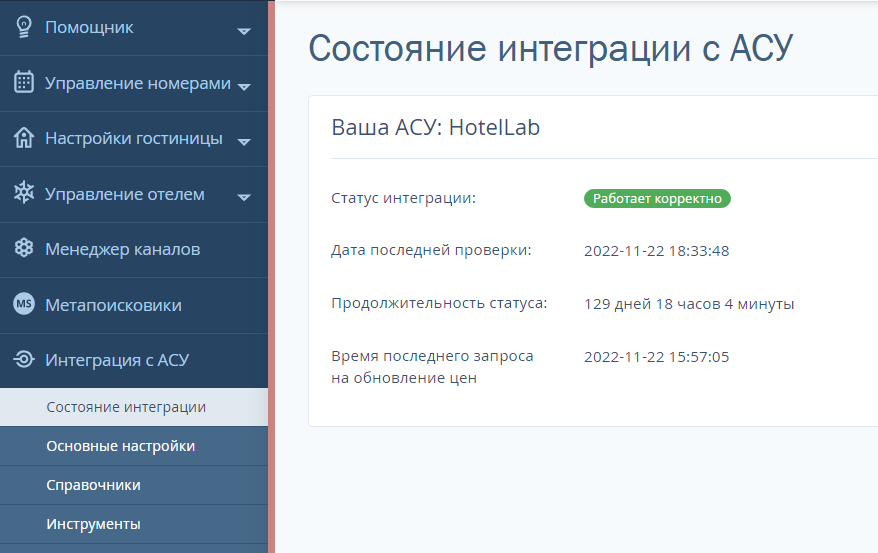Click the lightbulb icon next to Помощник
878x553 pixels.
pos(24,27)
